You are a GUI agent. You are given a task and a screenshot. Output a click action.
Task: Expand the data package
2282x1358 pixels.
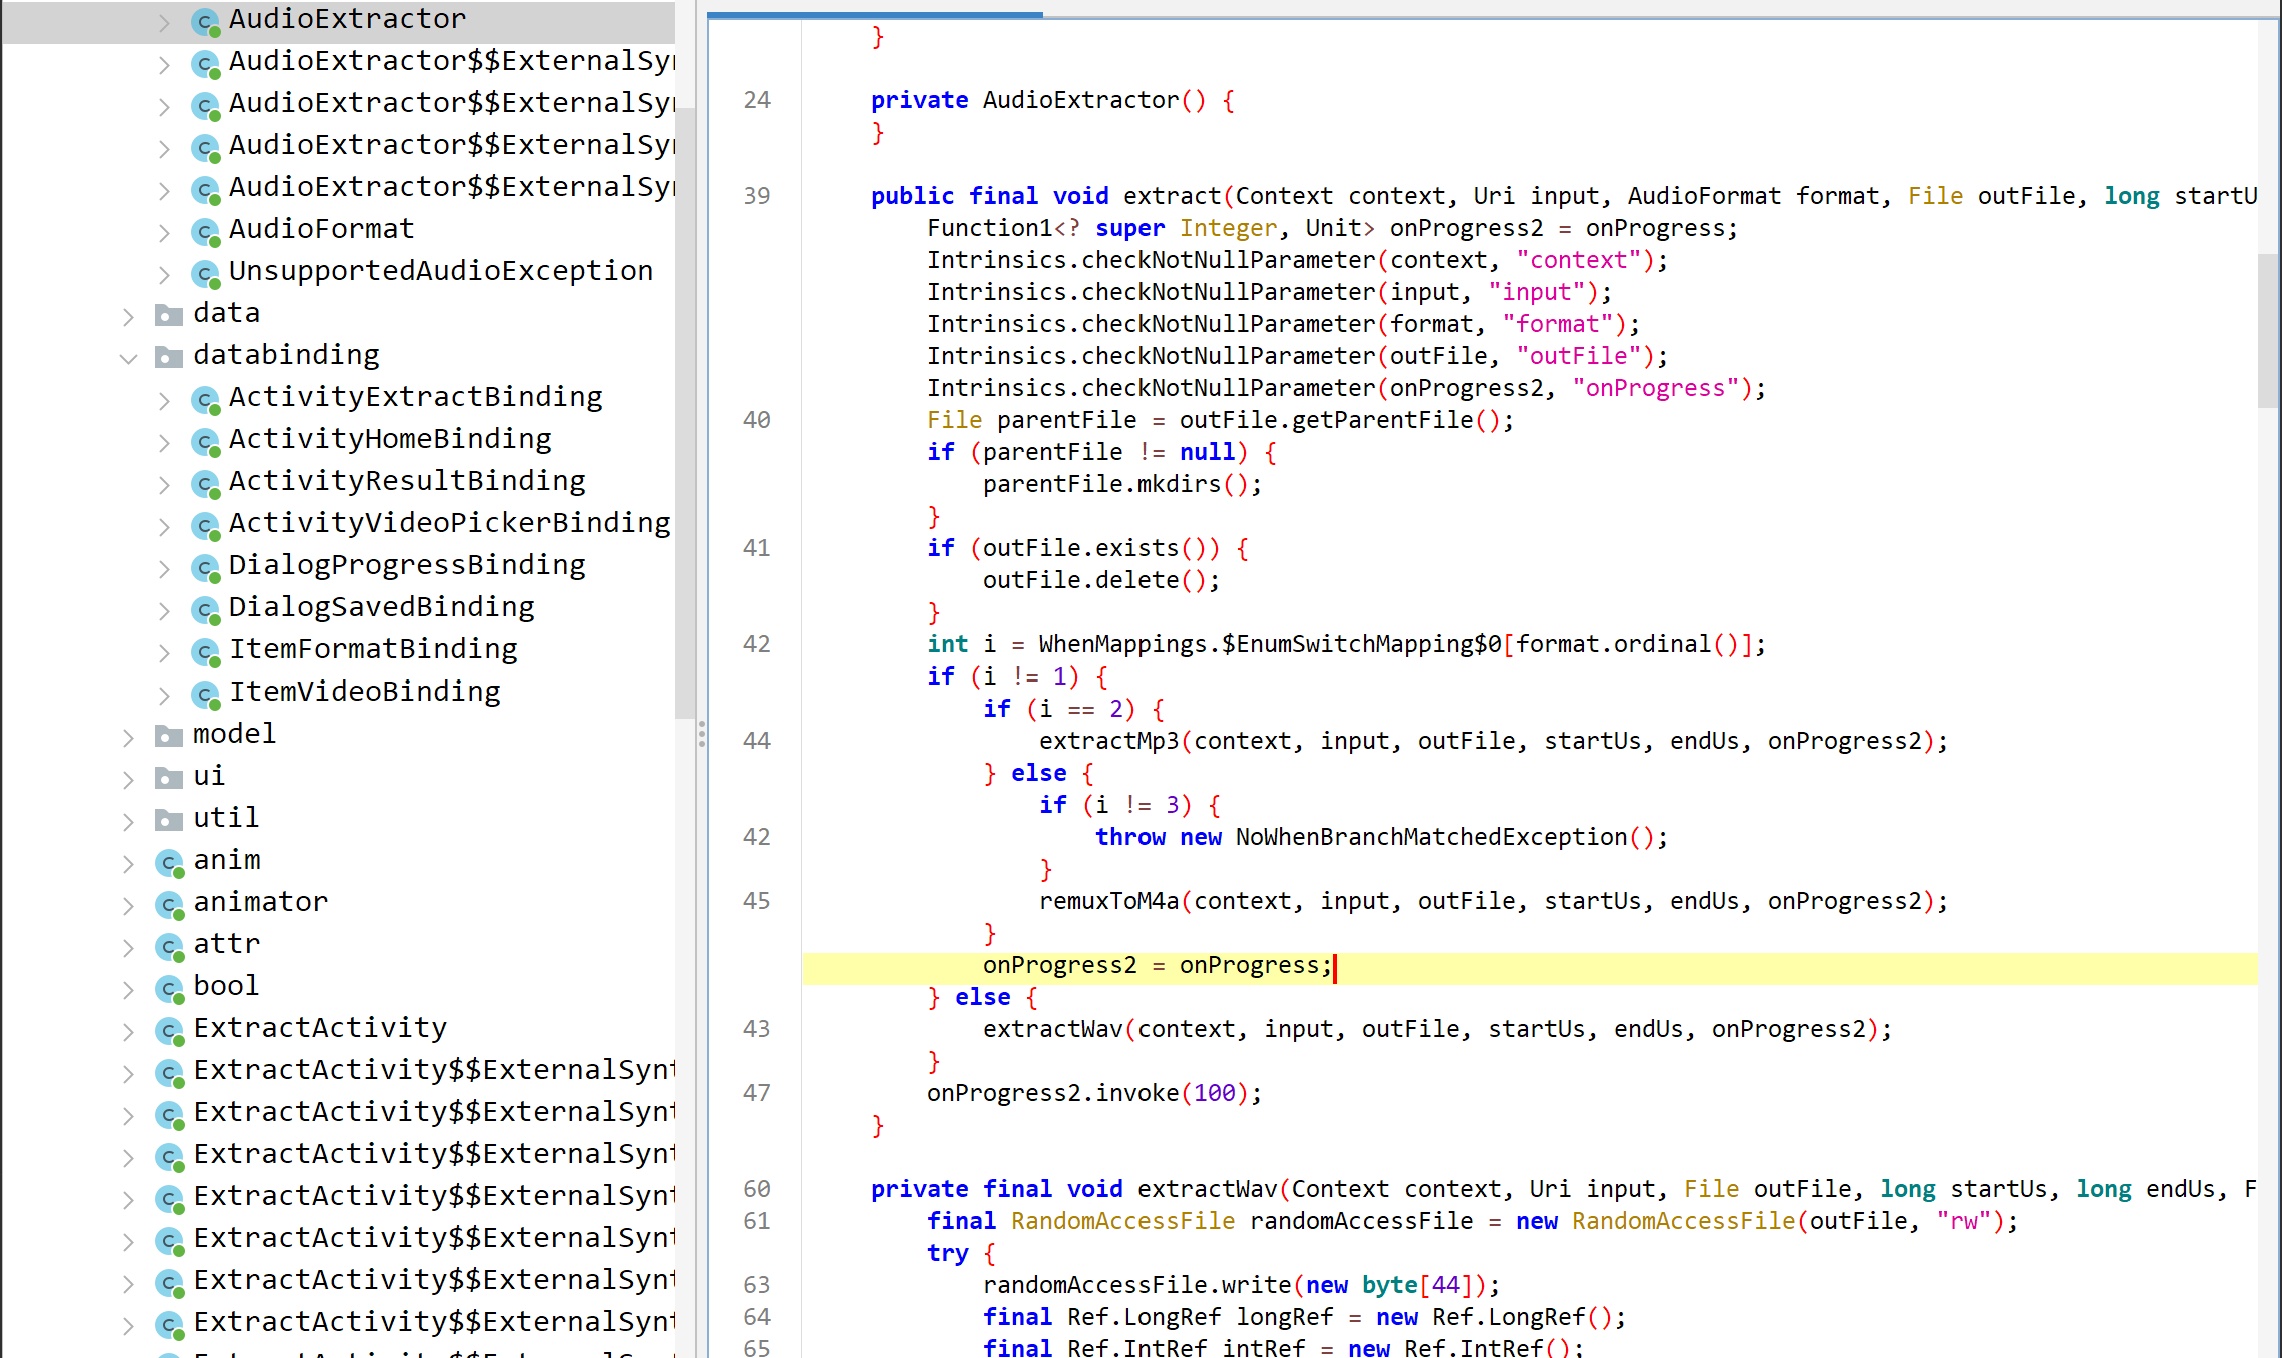coord(128,316)
